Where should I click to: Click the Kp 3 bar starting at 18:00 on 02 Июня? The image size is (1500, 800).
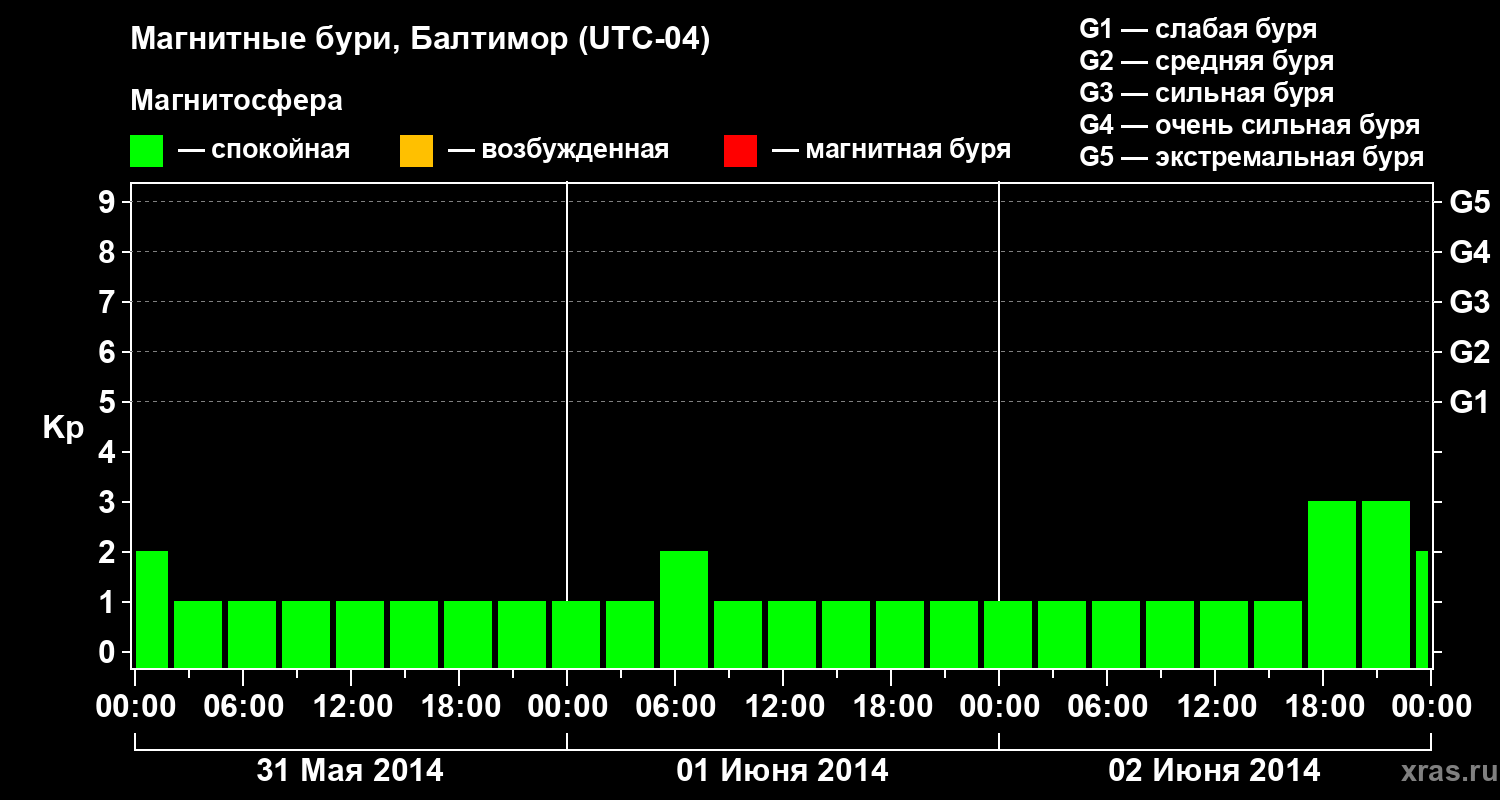point(1332,584)
